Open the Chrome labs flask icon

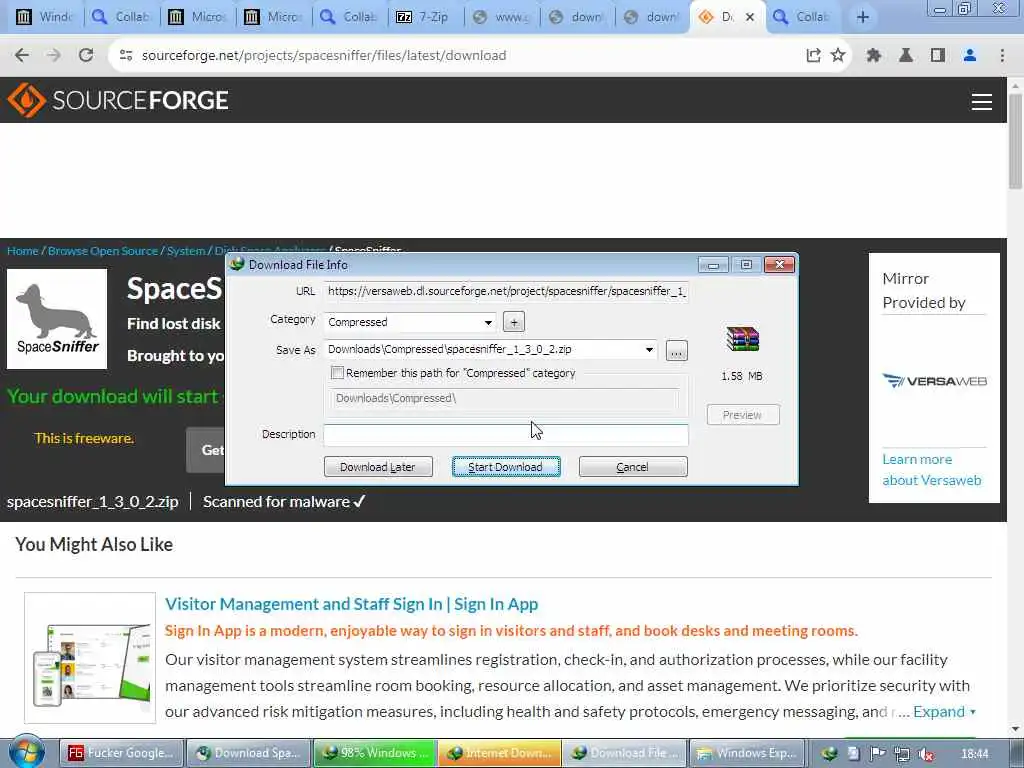906,56
